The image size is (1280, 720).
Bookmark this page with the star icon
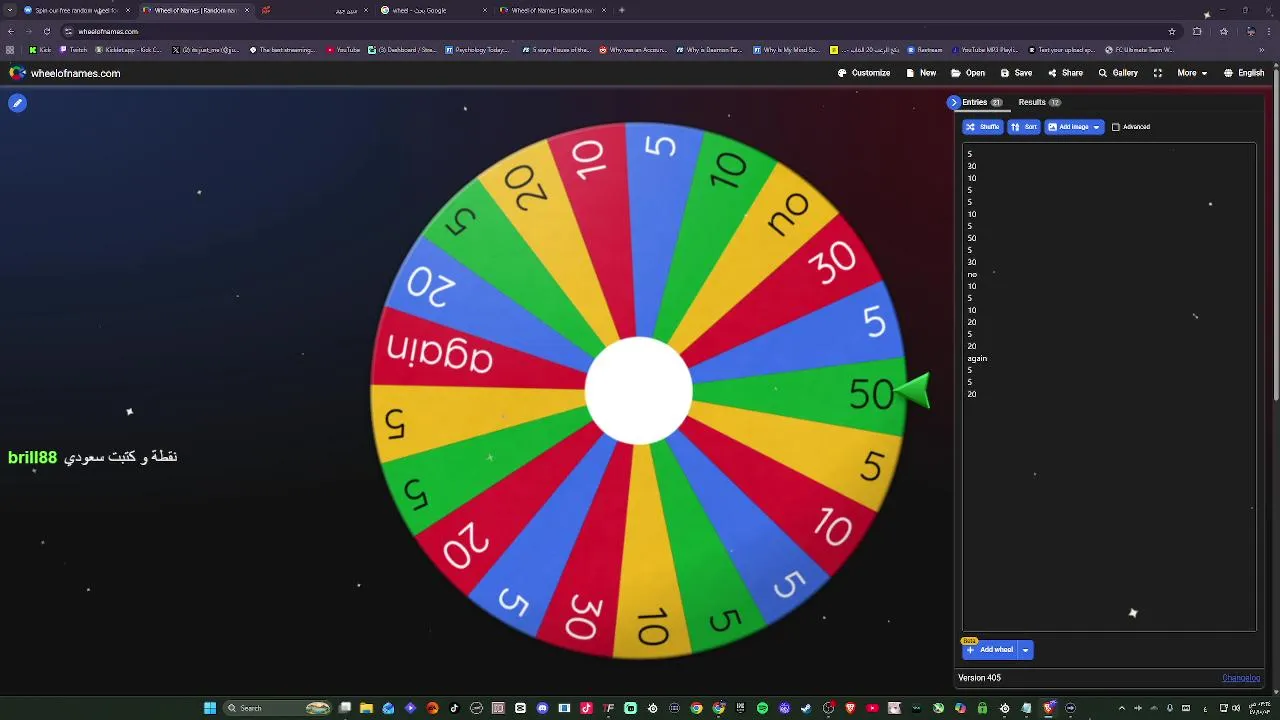(x=1172, y=31)
